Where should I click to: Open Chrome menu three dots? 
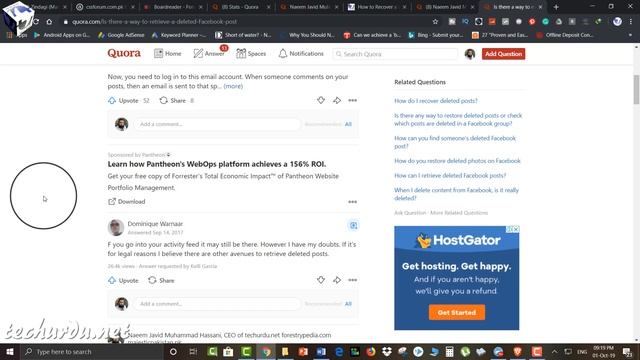coord(631,22)
